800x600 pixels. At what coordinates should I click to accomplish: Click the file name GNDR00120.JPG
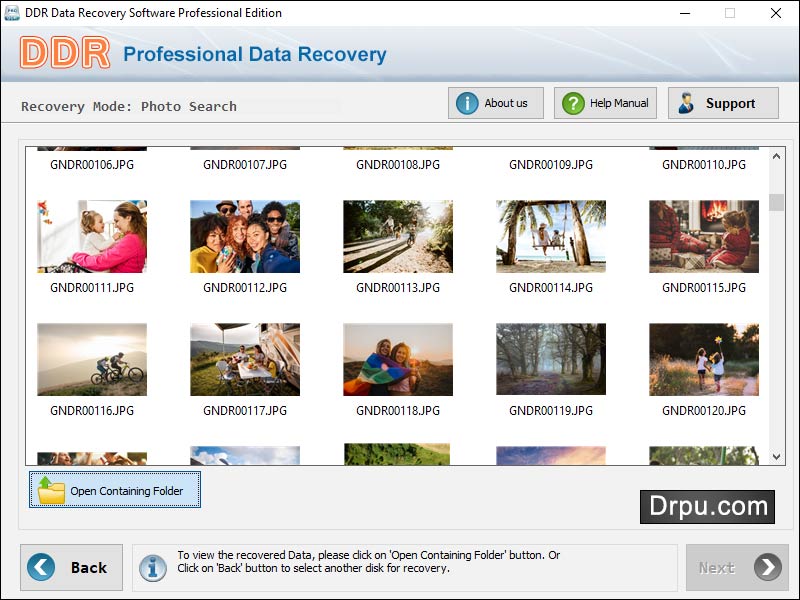pyautogui.click(x=704, y=411)
